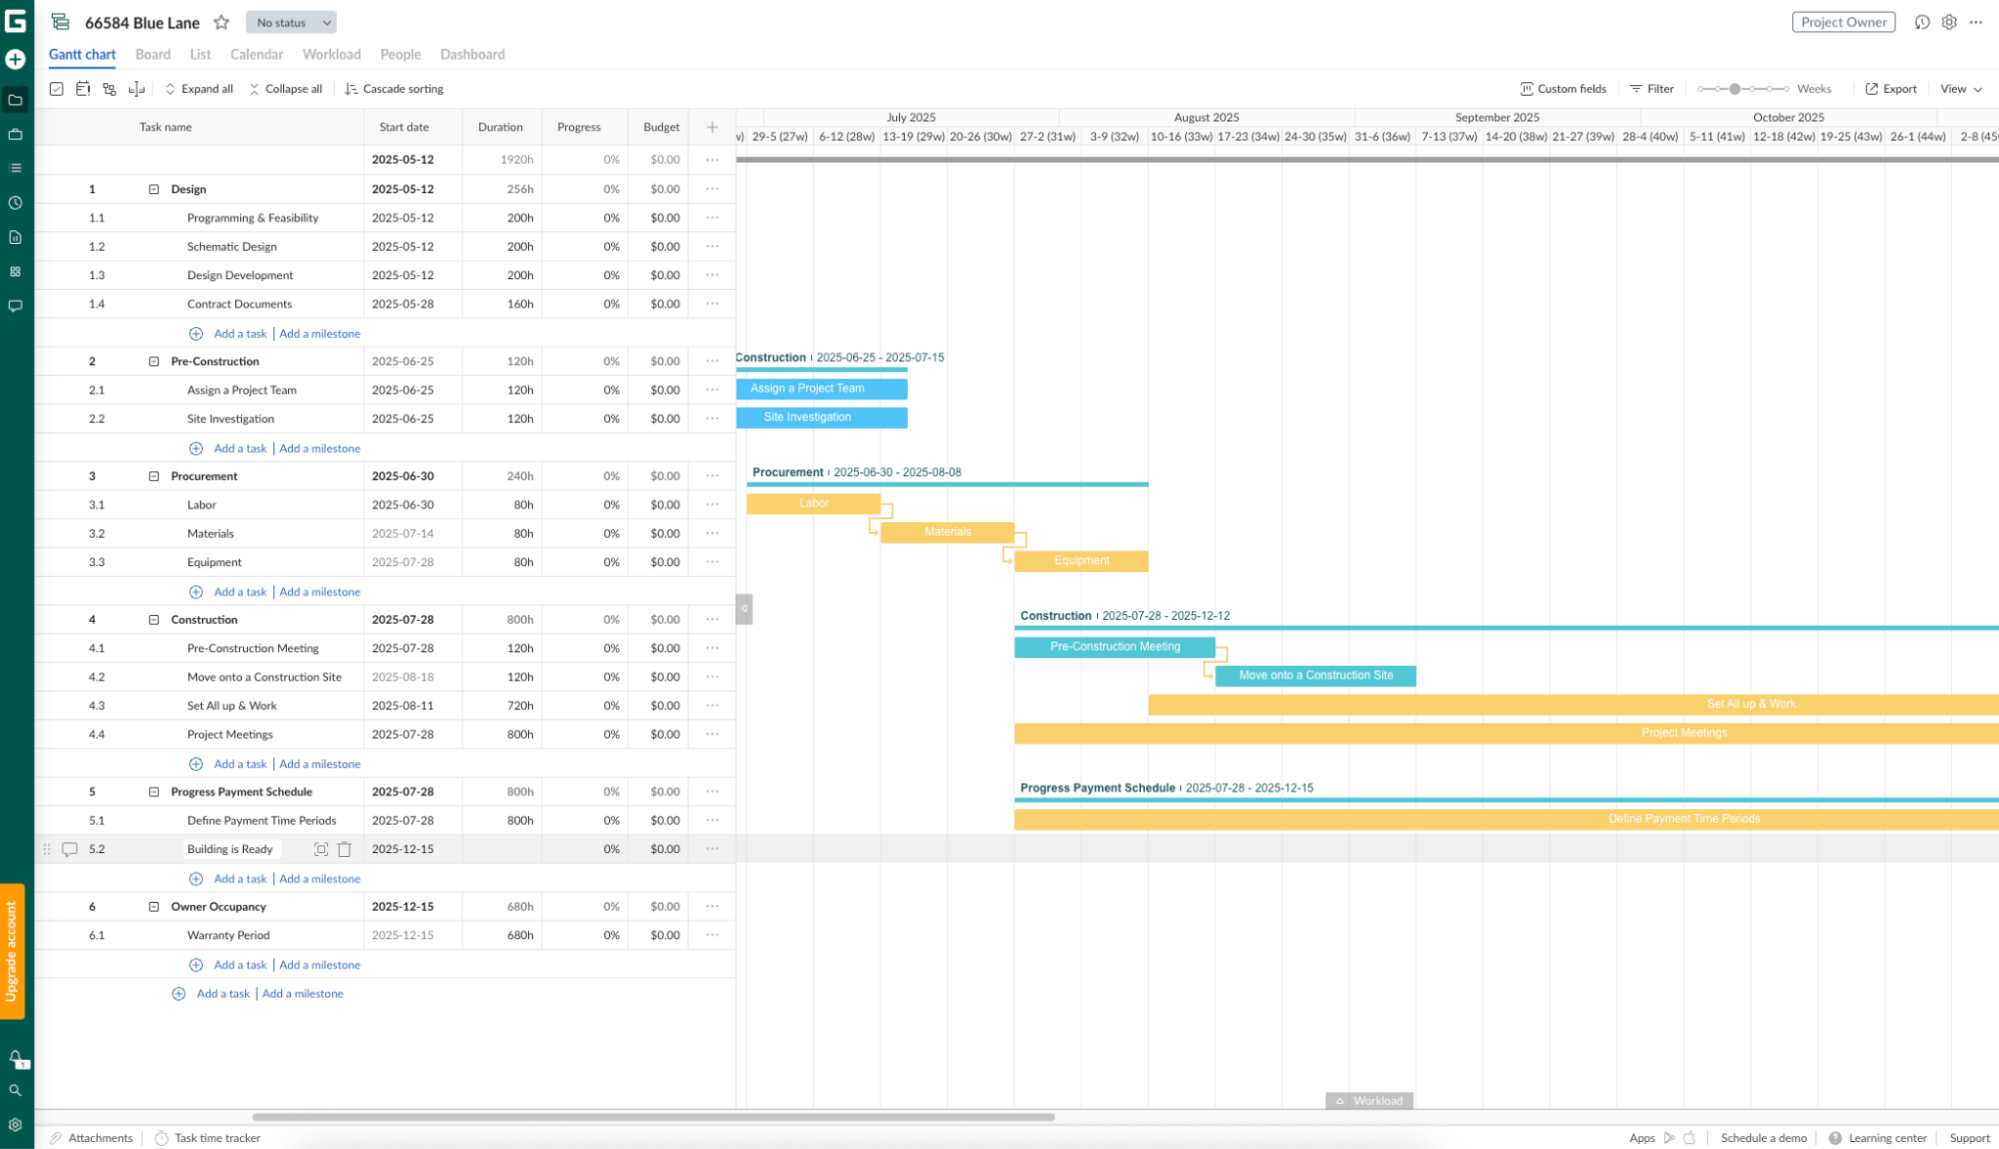This screenshot has height=1149, width=1999.
Task: Switch to the Workload tab
Action: click(331, 54)
